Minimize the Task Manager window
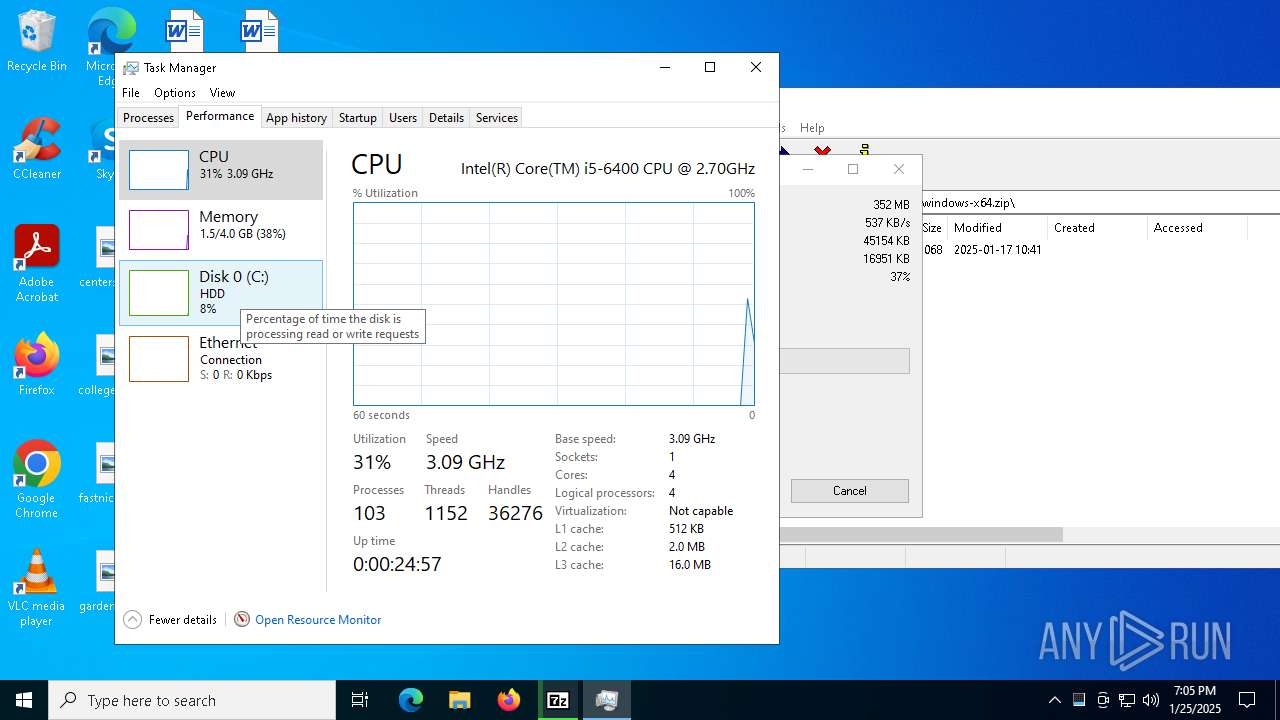 click(665, 68)
